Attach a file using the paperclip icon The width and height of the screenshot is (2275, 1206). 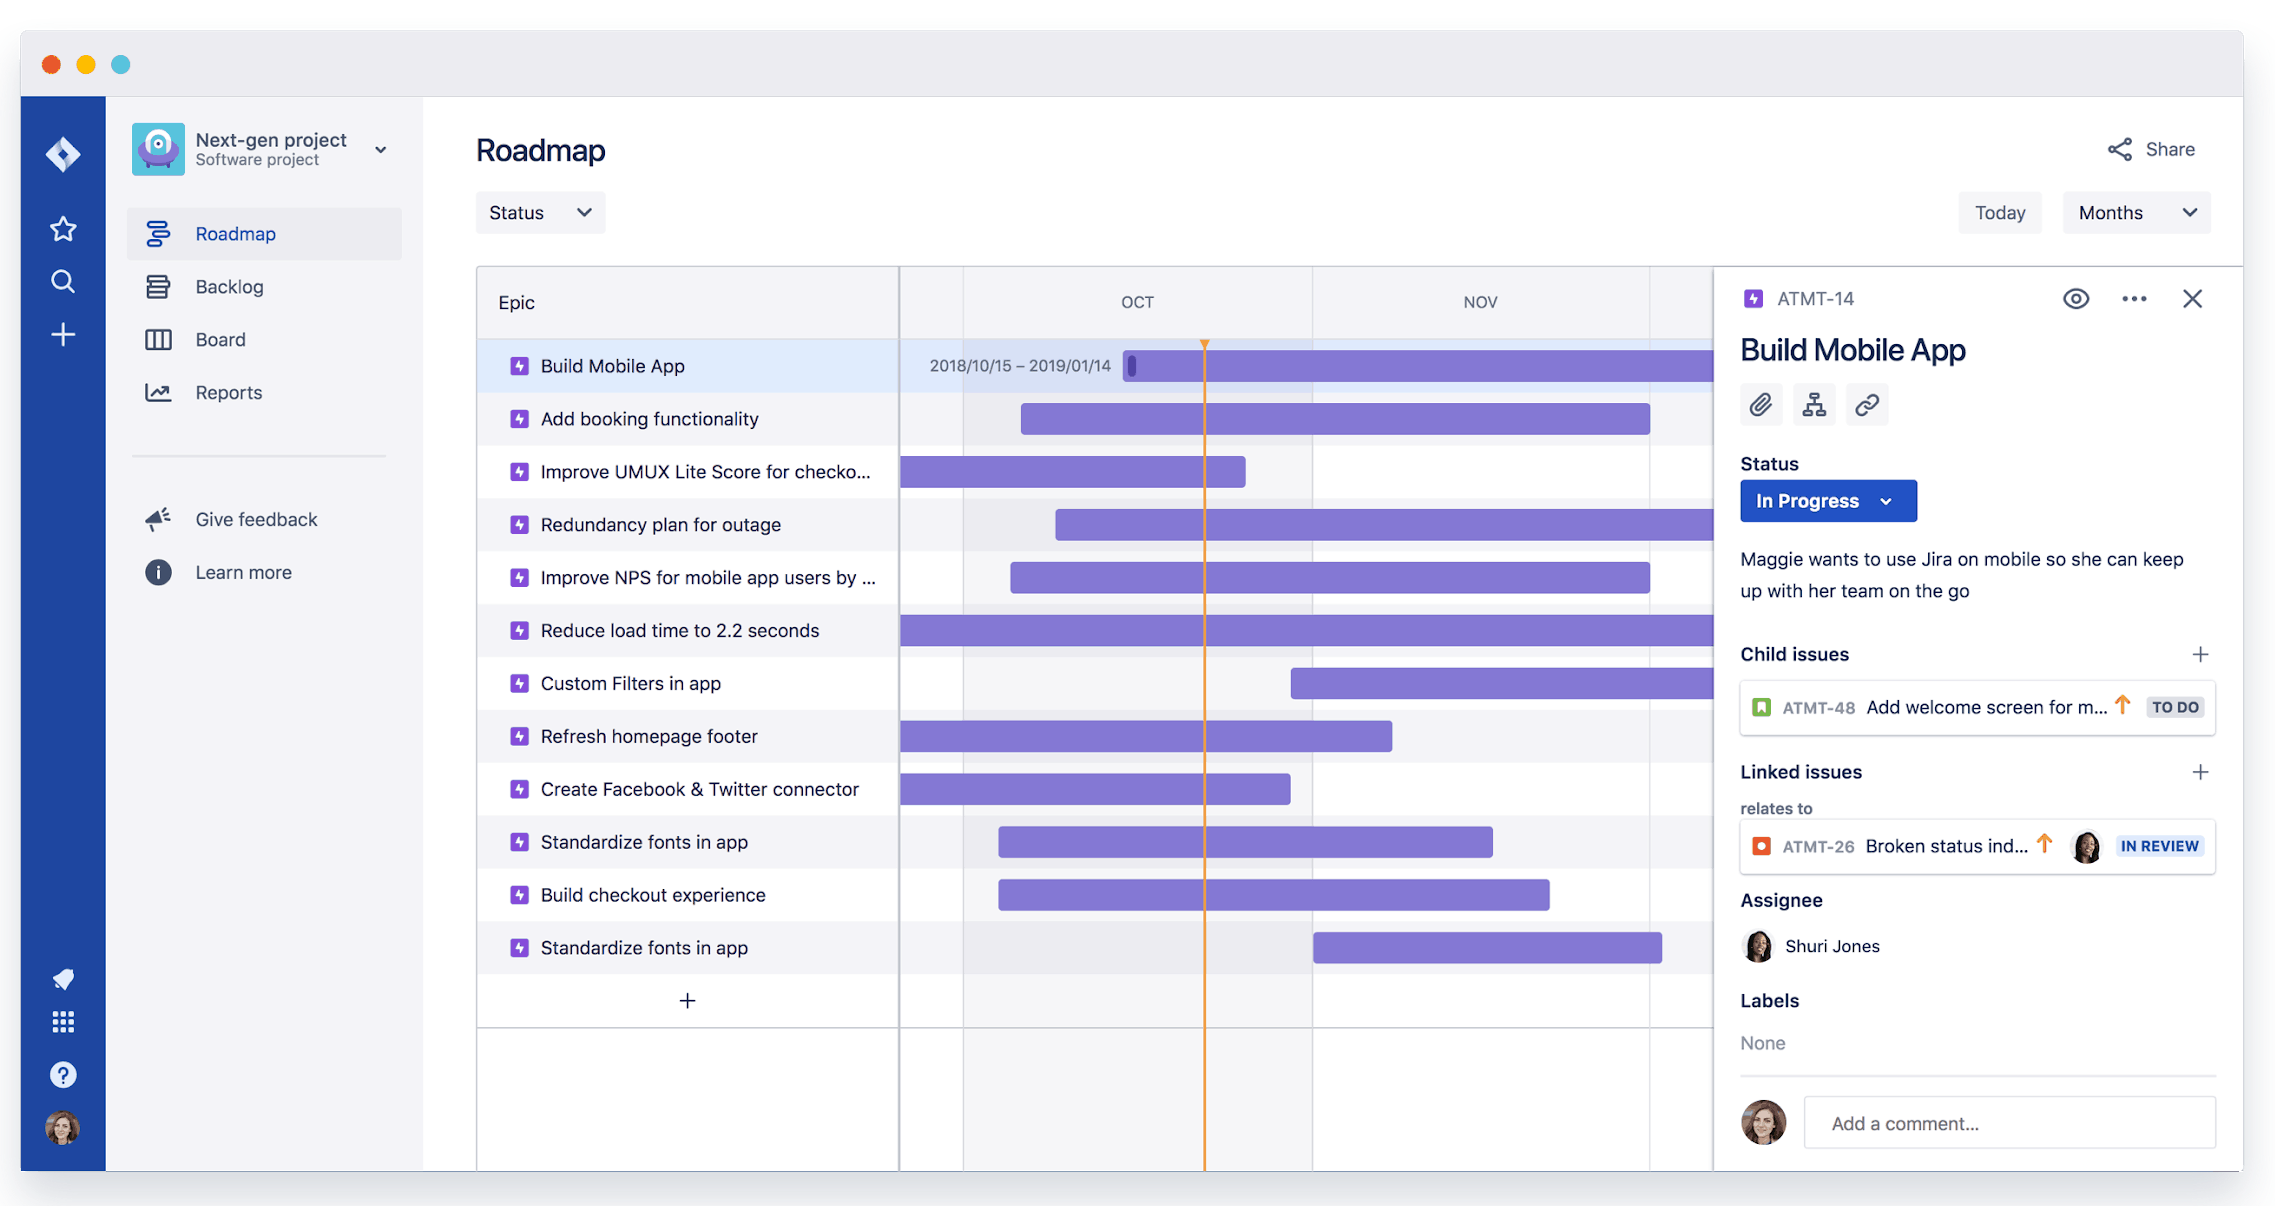1761,405
